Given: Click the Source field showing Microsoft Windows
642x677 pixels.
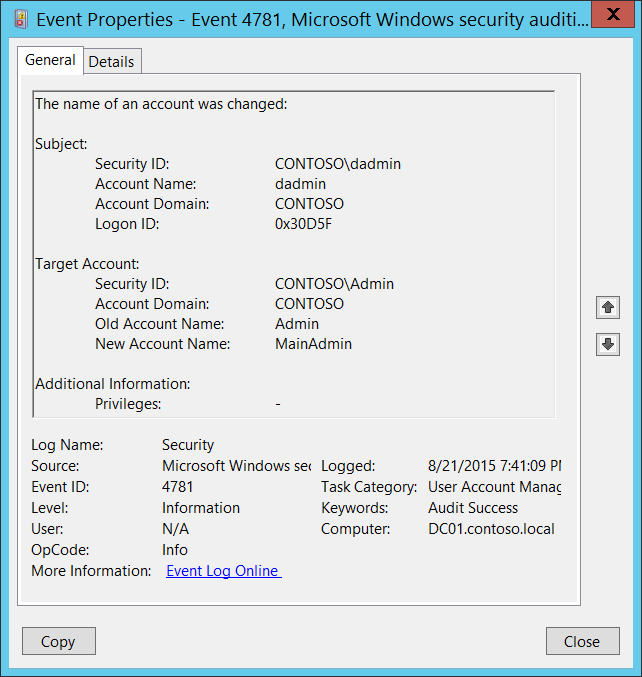Looking at the screenshot, I should click(x=236, y=466).
